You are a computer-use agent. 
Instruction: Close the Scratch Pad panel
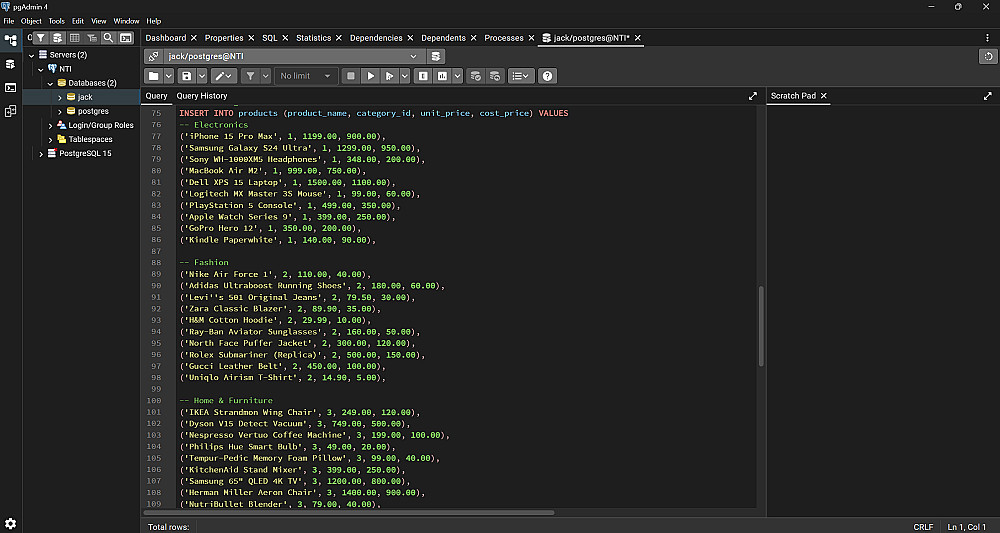[824, 96]
